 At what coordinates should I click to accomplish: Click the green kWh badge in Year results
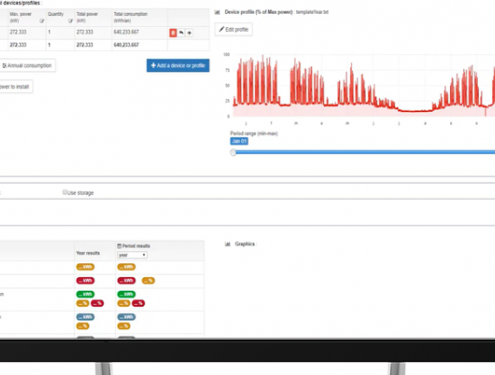[x=85, y=294]
